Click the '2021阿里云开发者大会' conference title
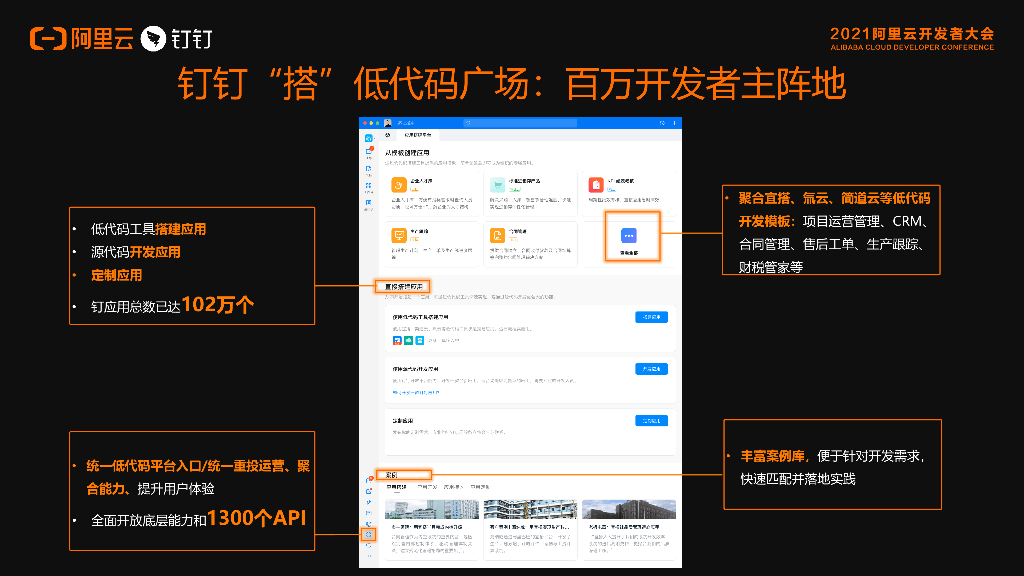Viewport: 1024px width, 576px height. click(x=912, y=34)
